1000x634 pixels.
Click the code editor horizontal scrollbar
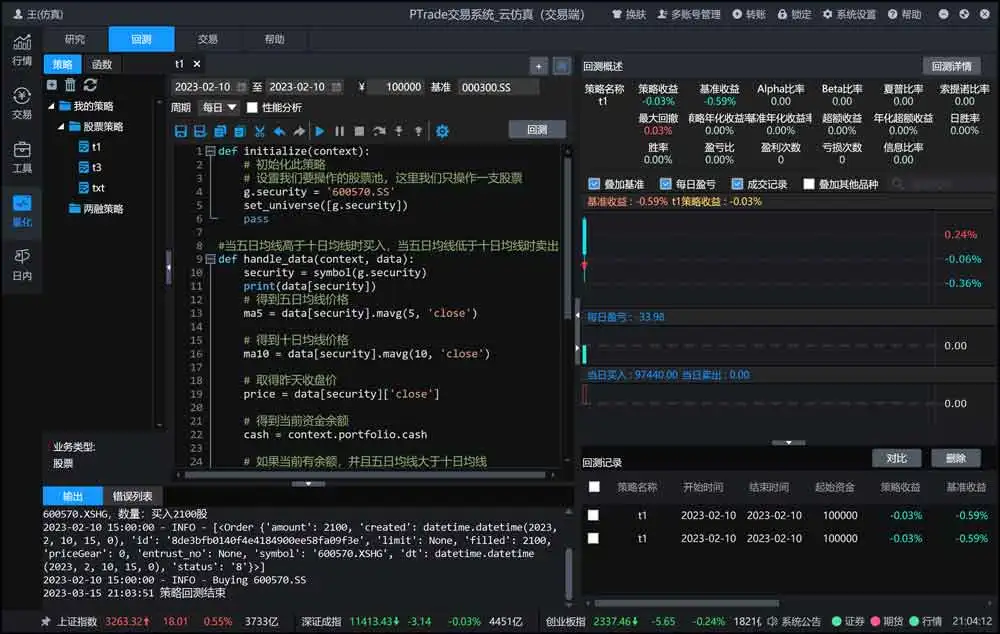(365, 475)
